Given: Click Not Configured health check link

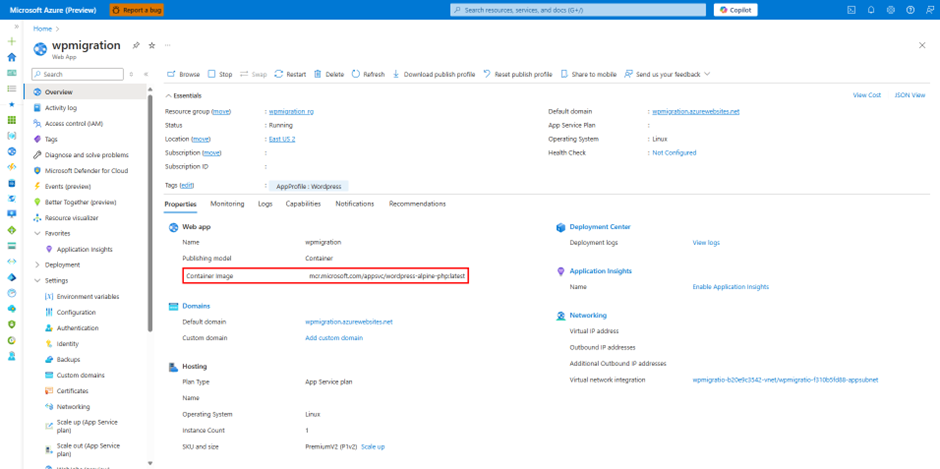Looking at the screenshot, I should tap(674, 153).
